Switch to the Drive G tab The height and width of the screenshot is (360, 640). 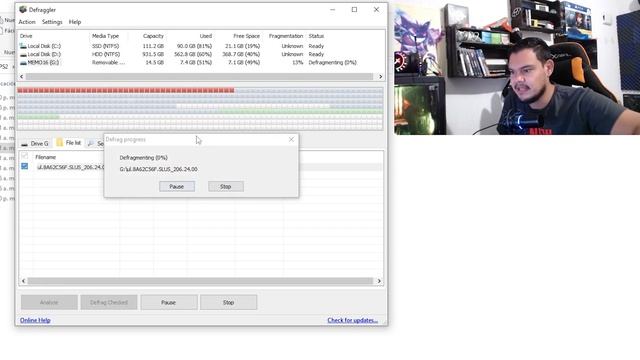point(35,143)
